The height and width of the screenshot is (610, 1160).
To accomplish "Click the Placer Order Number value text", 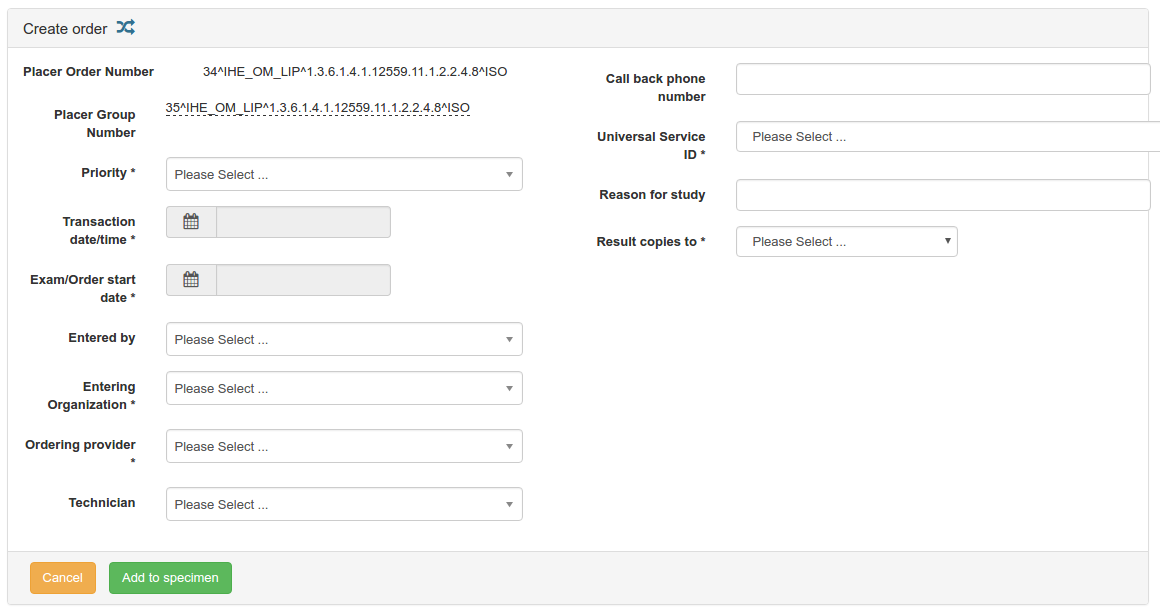I will coord(355,72).
